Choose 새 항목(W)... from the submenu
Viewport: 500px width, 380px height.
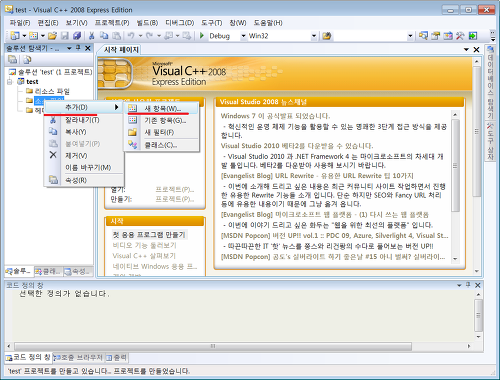click(x=162, y=109)
